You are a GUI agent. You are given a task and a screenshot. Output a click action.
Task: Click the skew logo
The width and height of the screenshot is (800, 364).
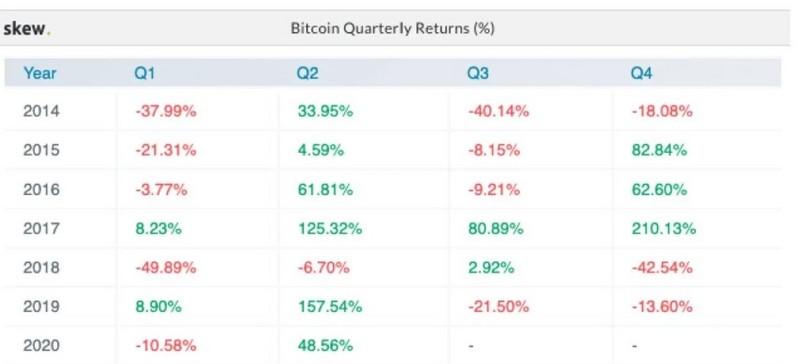tap(27, 29)
